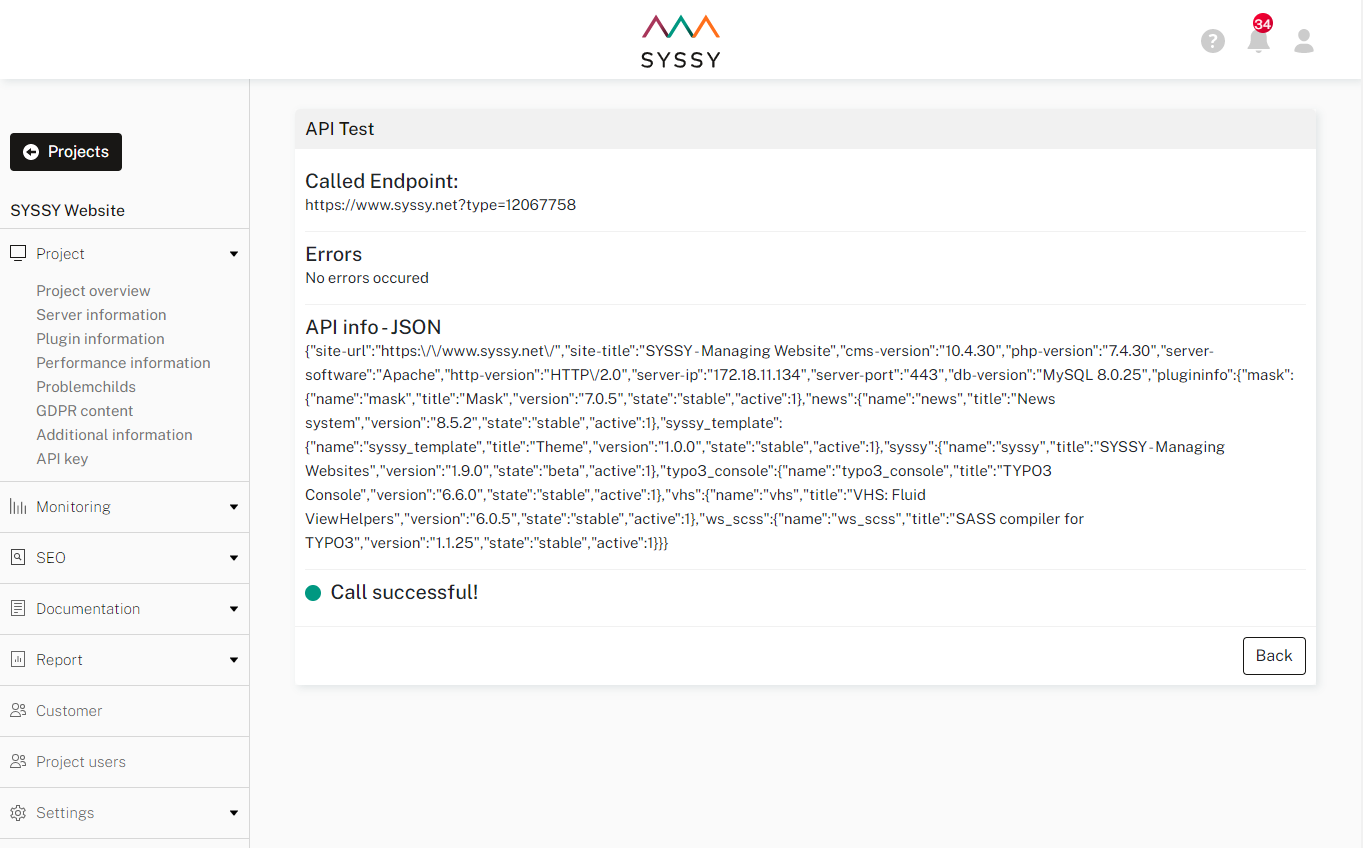Open the Documentation panel icon
Image resolution: width=1363 pixels, height=848 pixels.
(17, 608)
